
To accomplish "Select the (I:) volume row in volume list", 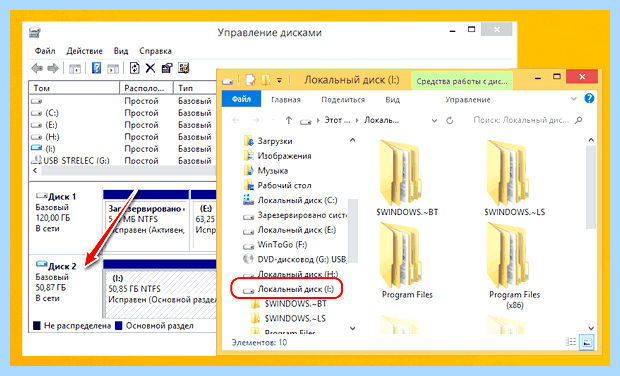I will (x=123, y=149).
